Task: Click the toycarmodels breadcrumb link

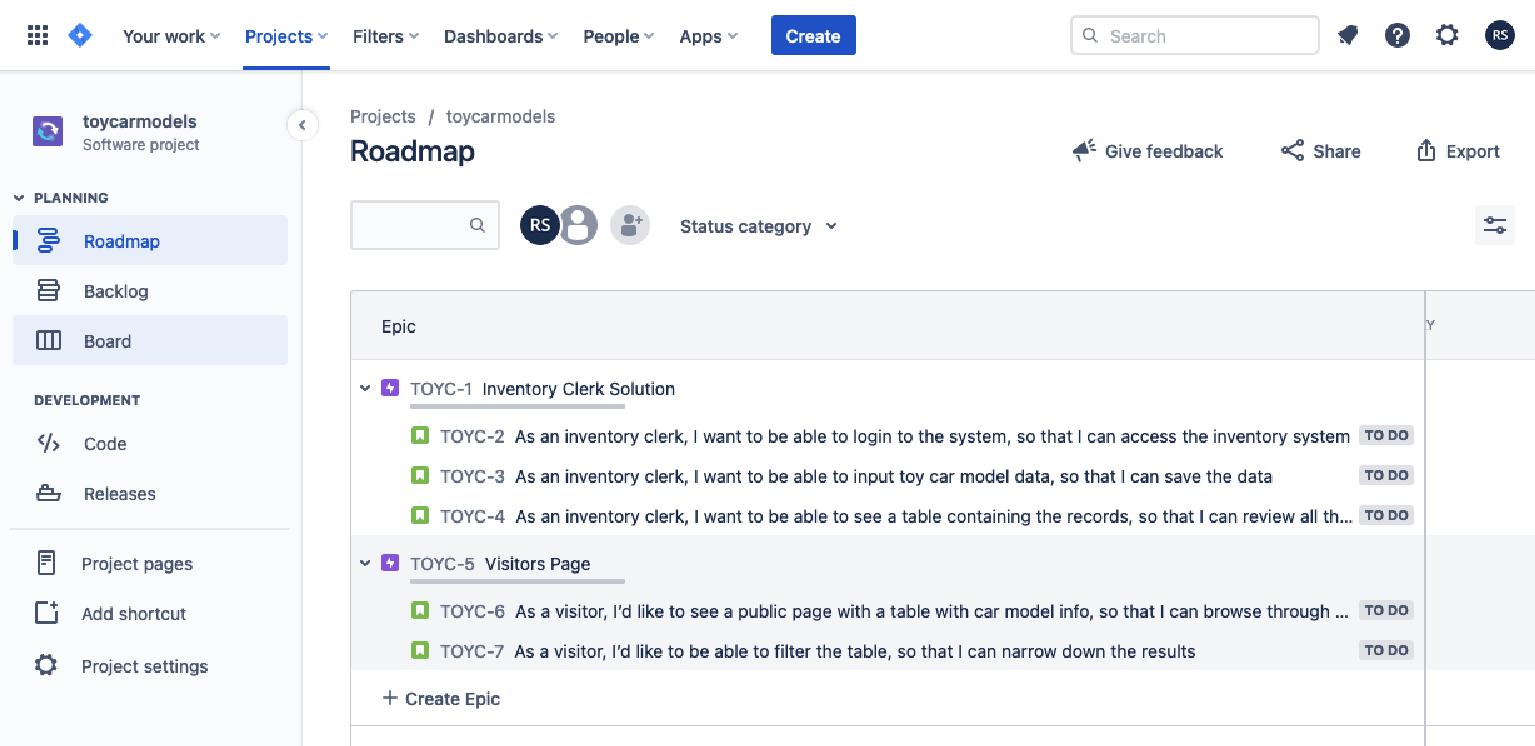Action: pos(500,116)
